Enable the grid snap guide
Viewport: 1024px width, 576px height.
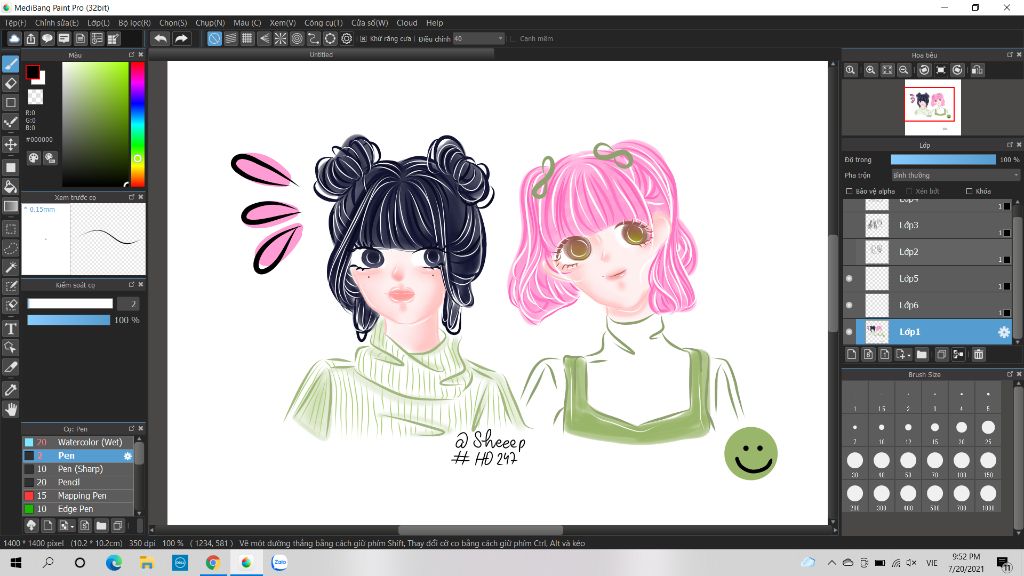point(247,39)
